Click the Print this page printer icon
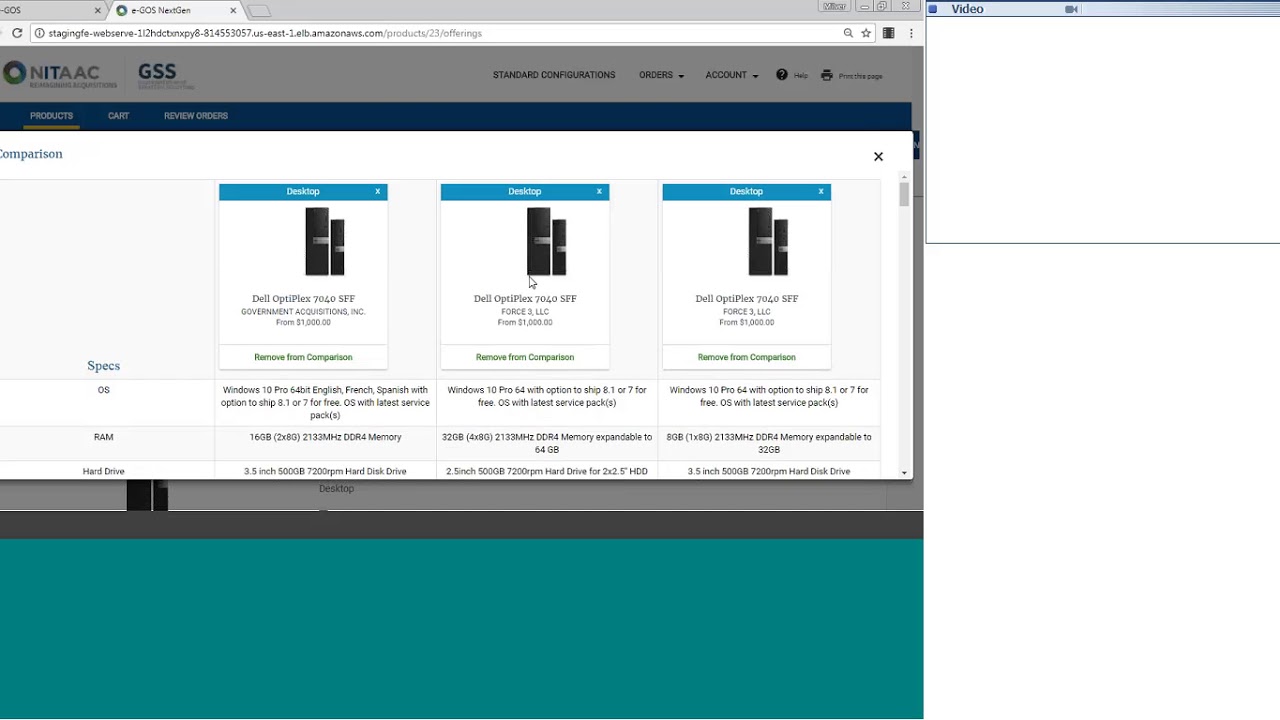The image size is (1280, 720). [x=827, y=75]
